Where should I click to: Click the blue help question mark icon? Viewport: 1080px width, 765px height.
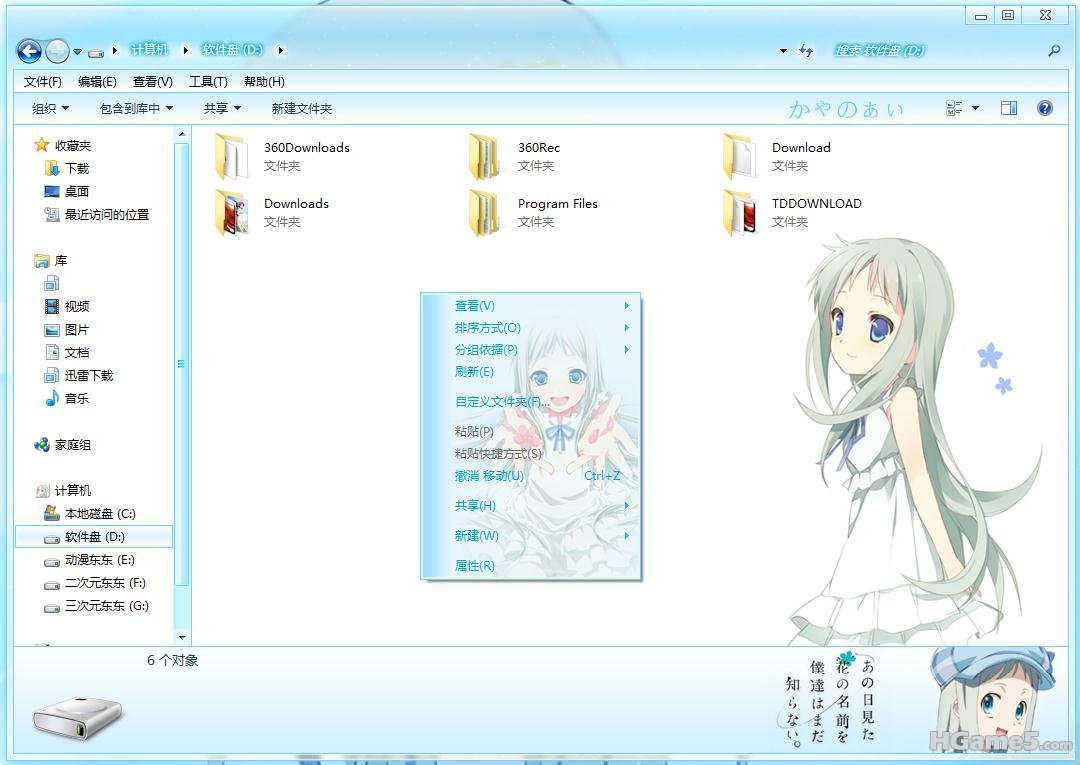click(x=1045, y=108)
